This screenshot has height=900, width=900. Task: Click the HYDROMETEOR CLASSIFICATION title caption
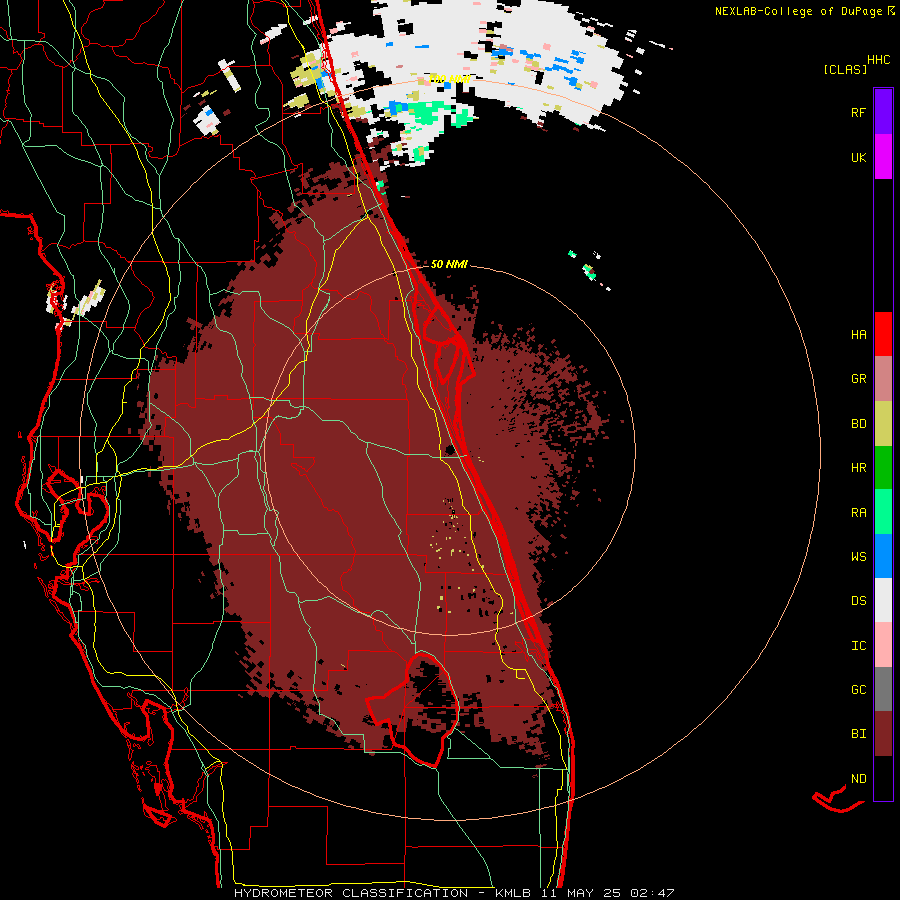[x=351, y=893]
